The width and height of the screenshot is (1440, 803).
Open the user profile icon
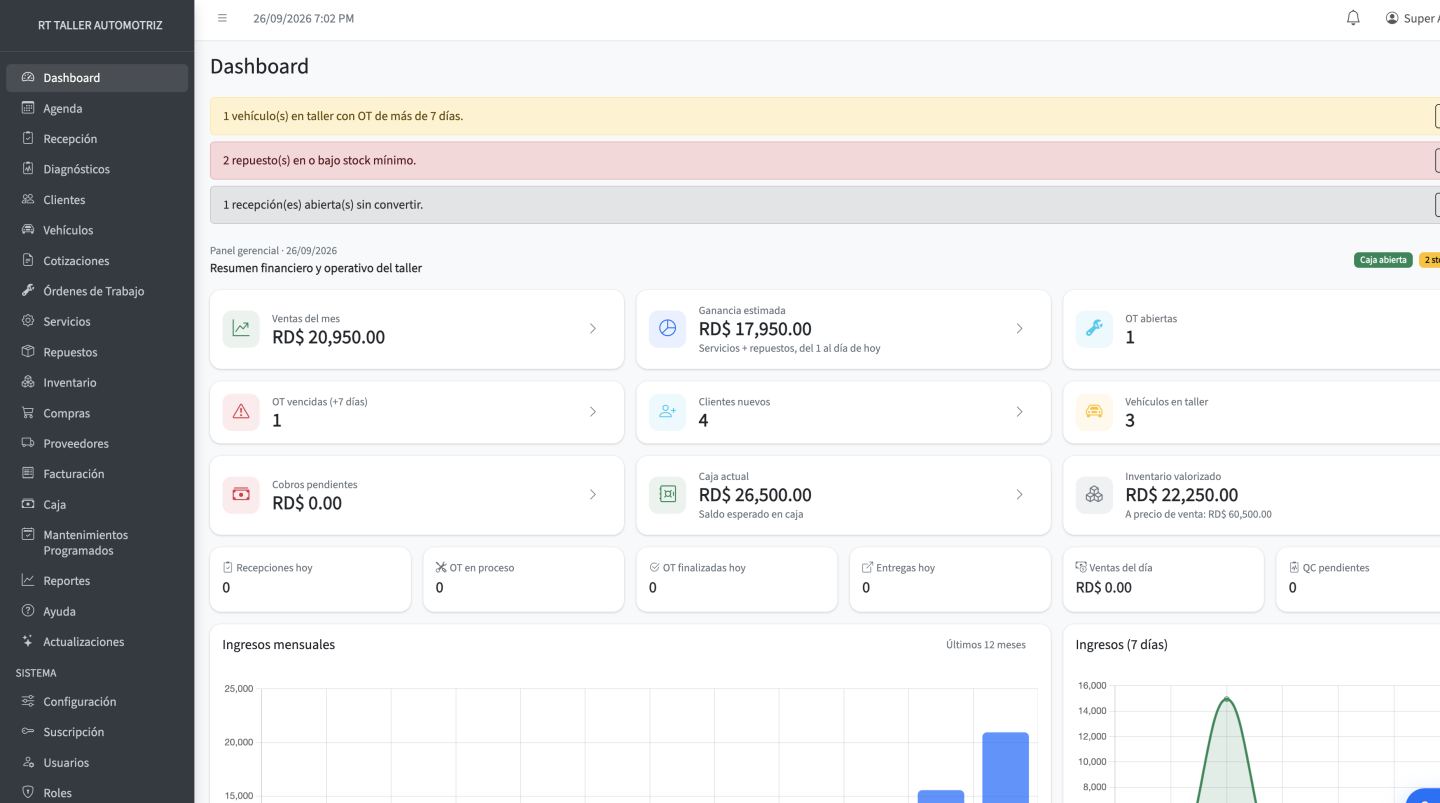1392,18
